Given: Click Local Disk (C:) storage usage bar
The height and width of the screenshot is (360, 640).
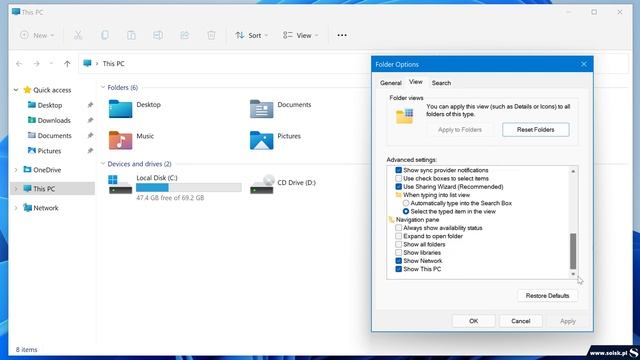Looking at the screenshot, I should tap(189, 187).
